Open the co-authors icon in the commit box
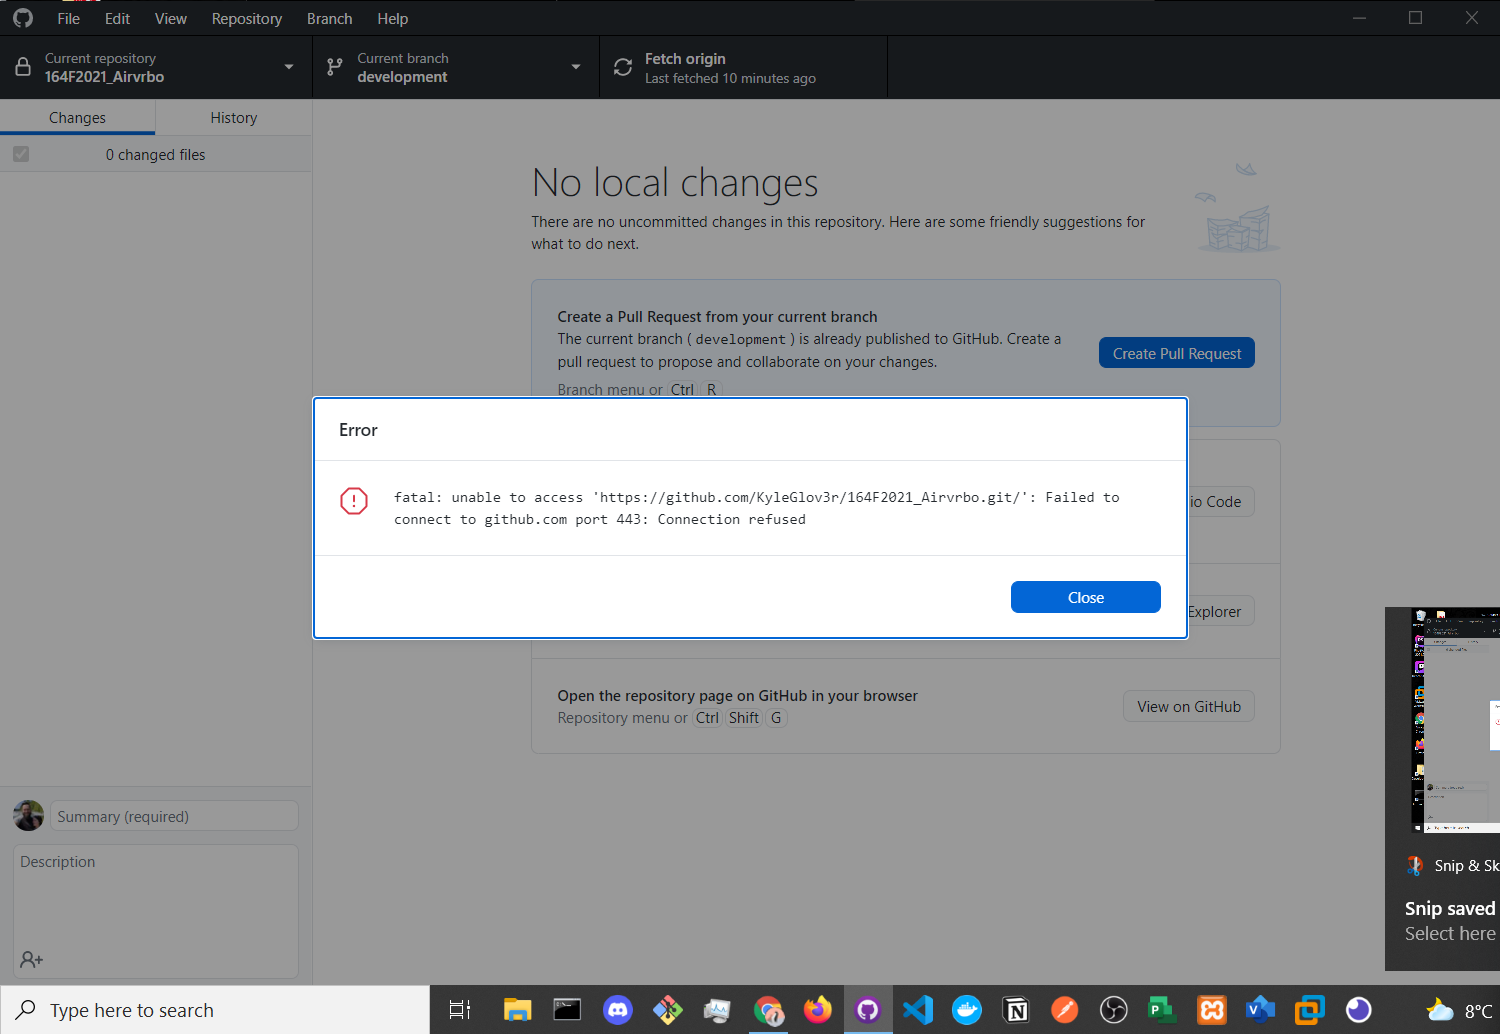The width and height of the screenshot is (1500, 1034). pyautogui.click(x=31, y=959)
